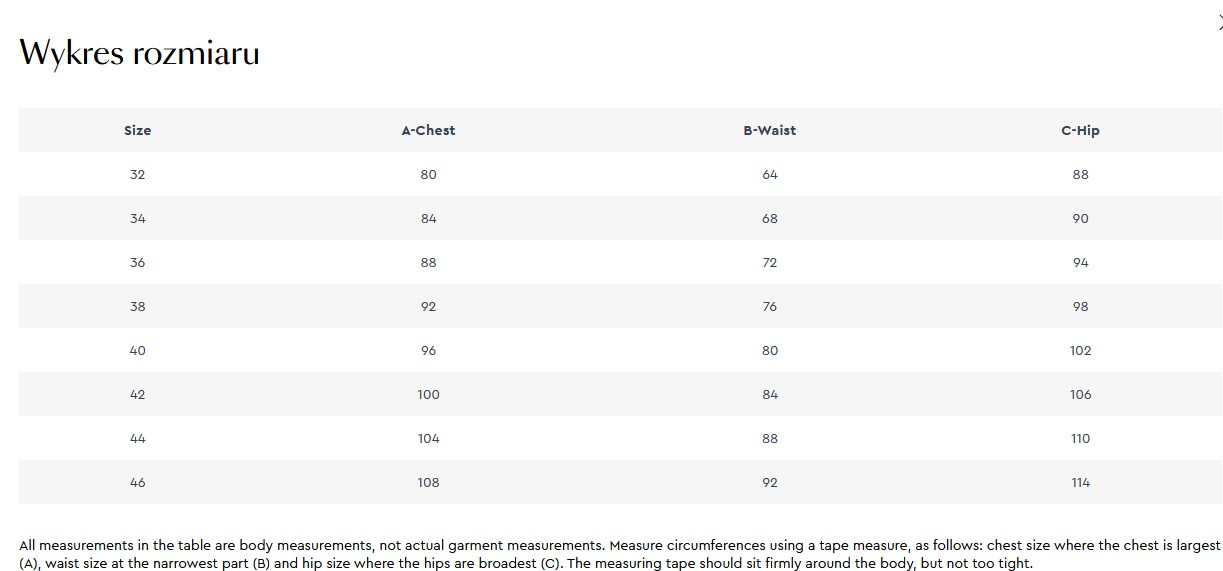This screenshot has width=1223, height=571.
Task: Click hip value 102 for size 40
Action: coord(1080,350)
